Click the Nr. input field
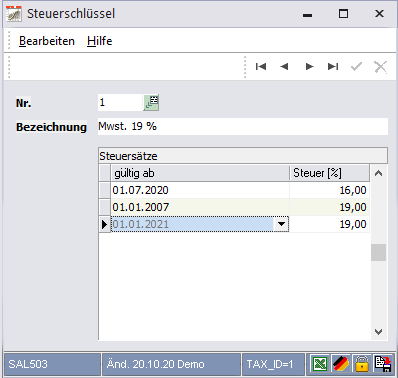Screen dimensions: 398x378 (120, 102)
